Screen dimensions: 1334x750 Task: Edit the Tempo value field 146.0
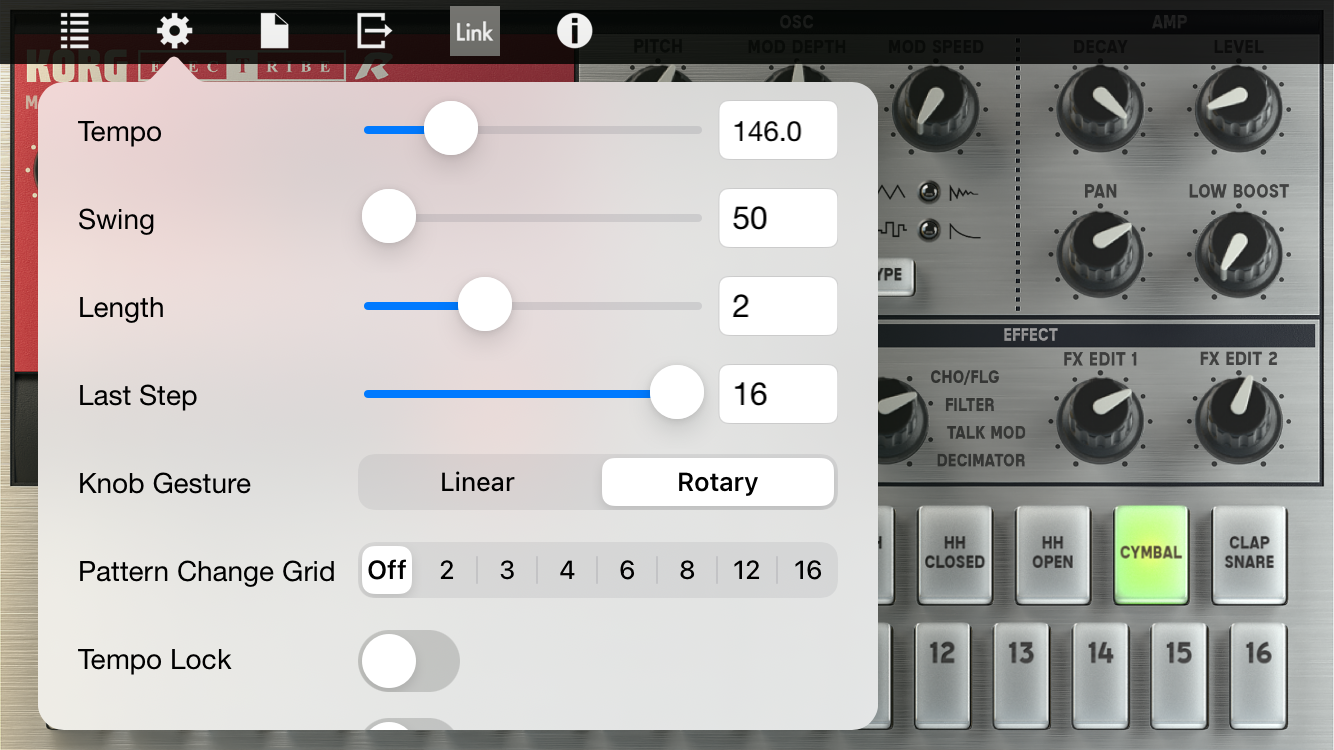click(778, 130)
